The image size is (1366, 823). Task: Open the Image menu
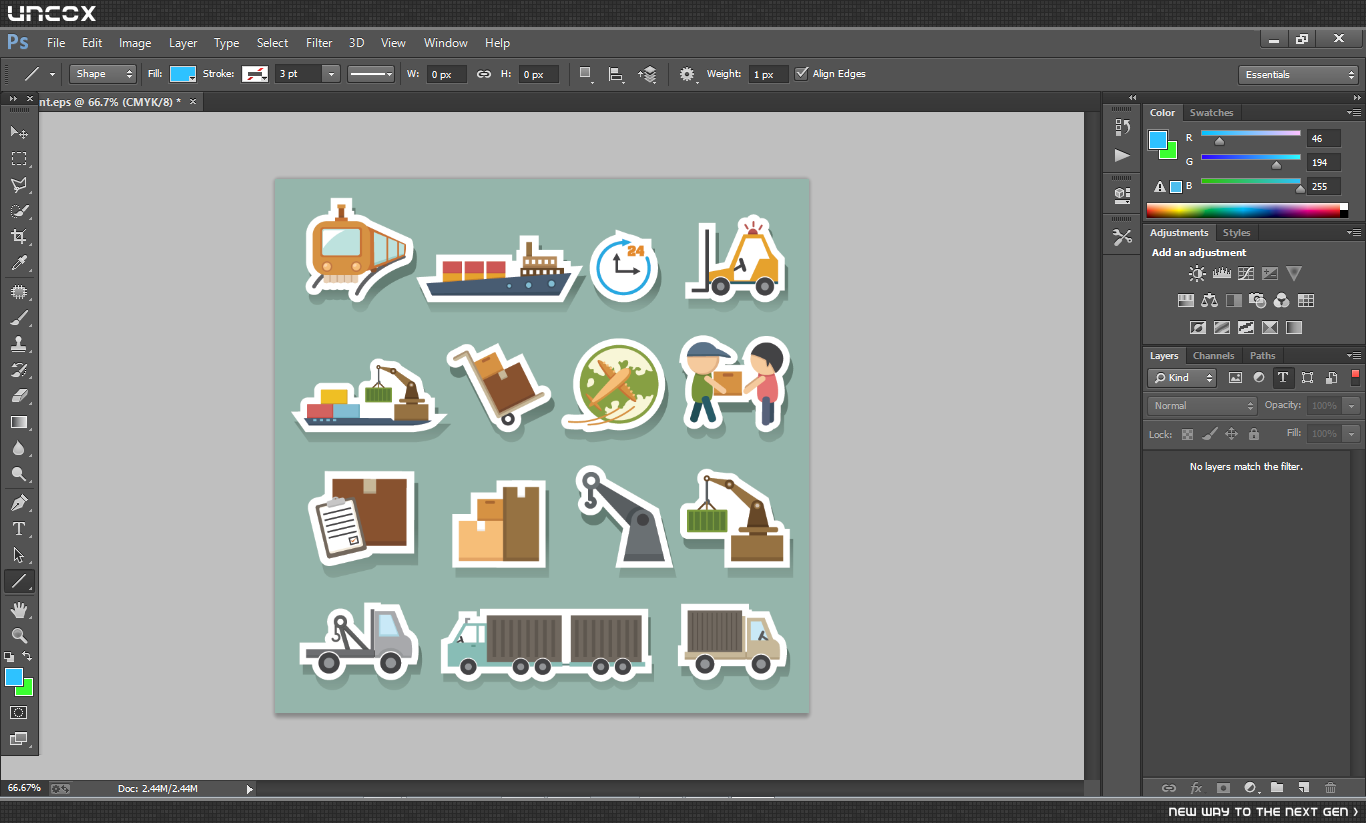click(135, 43)
